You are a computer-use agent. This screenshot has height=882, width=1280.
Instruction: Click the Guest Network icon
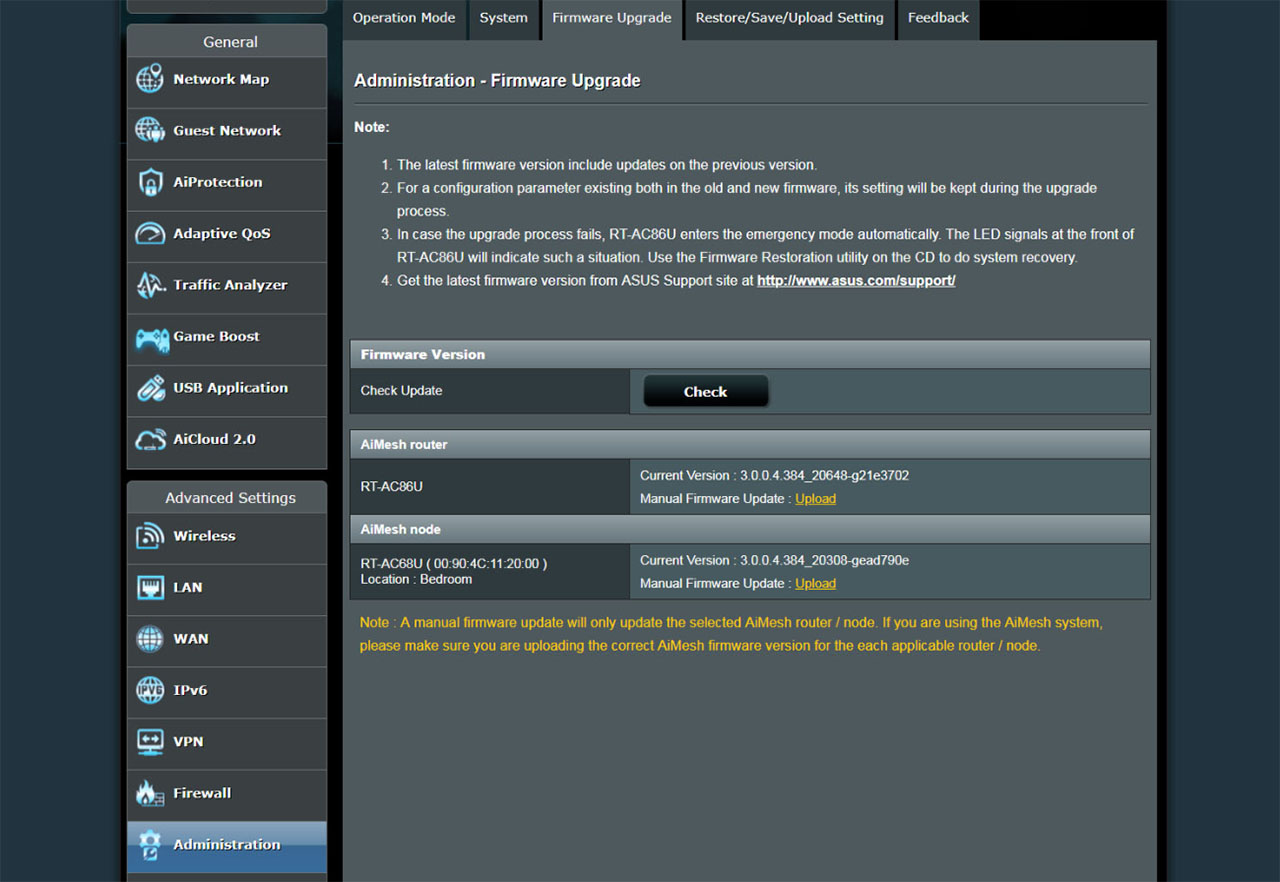150,131
